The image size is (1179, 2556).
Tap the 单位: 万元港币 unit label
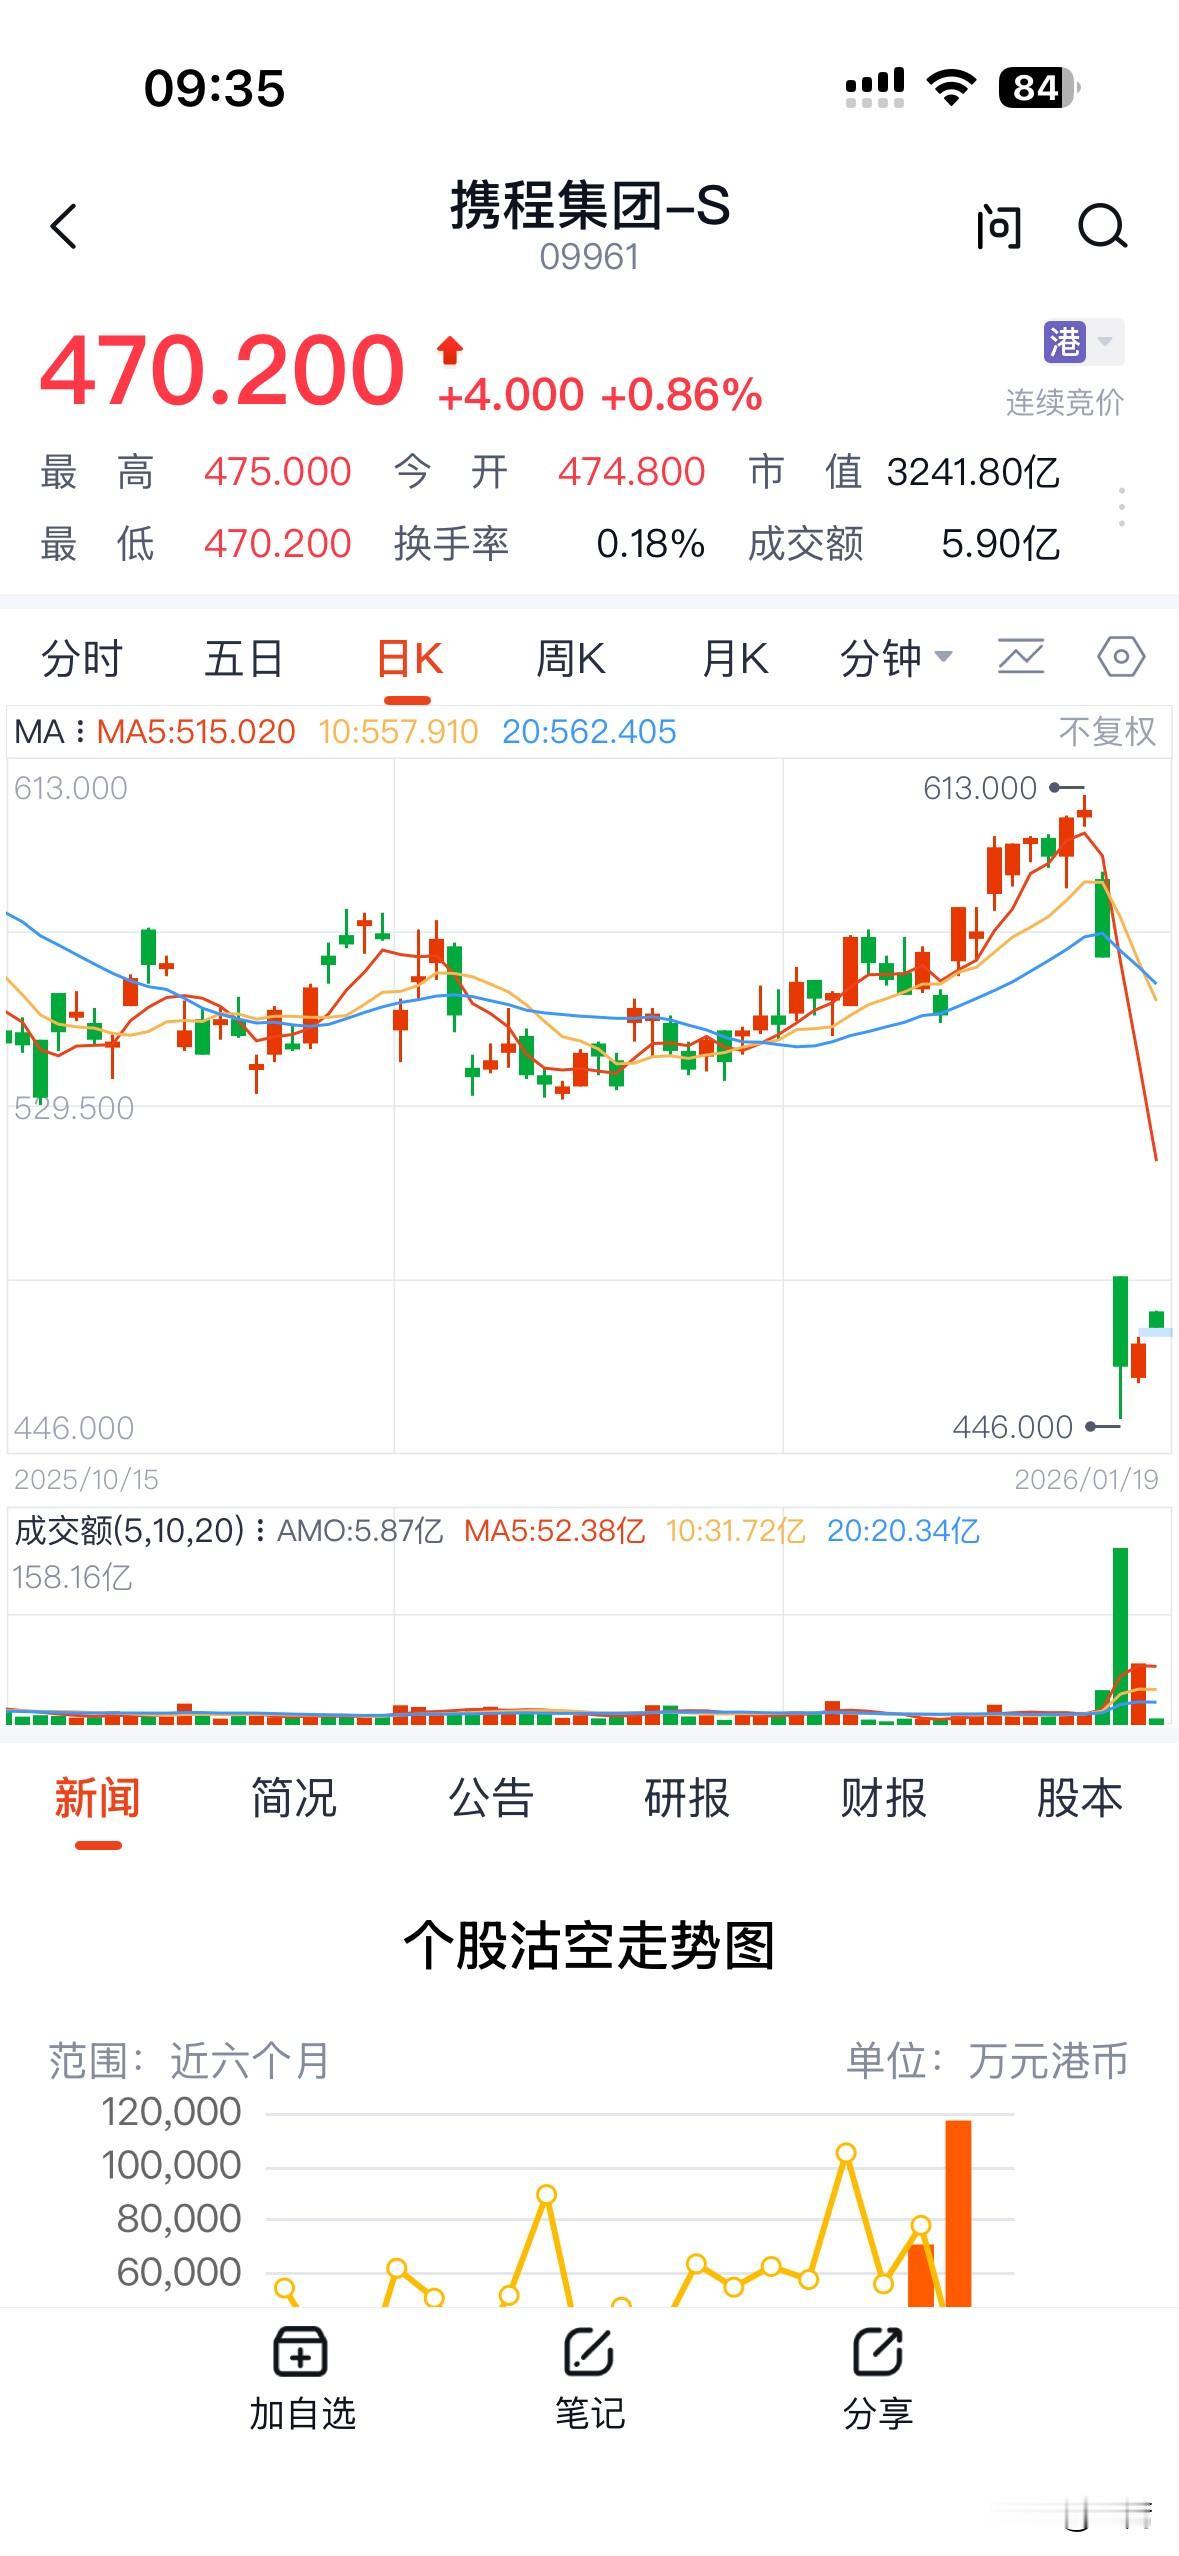987,2061
